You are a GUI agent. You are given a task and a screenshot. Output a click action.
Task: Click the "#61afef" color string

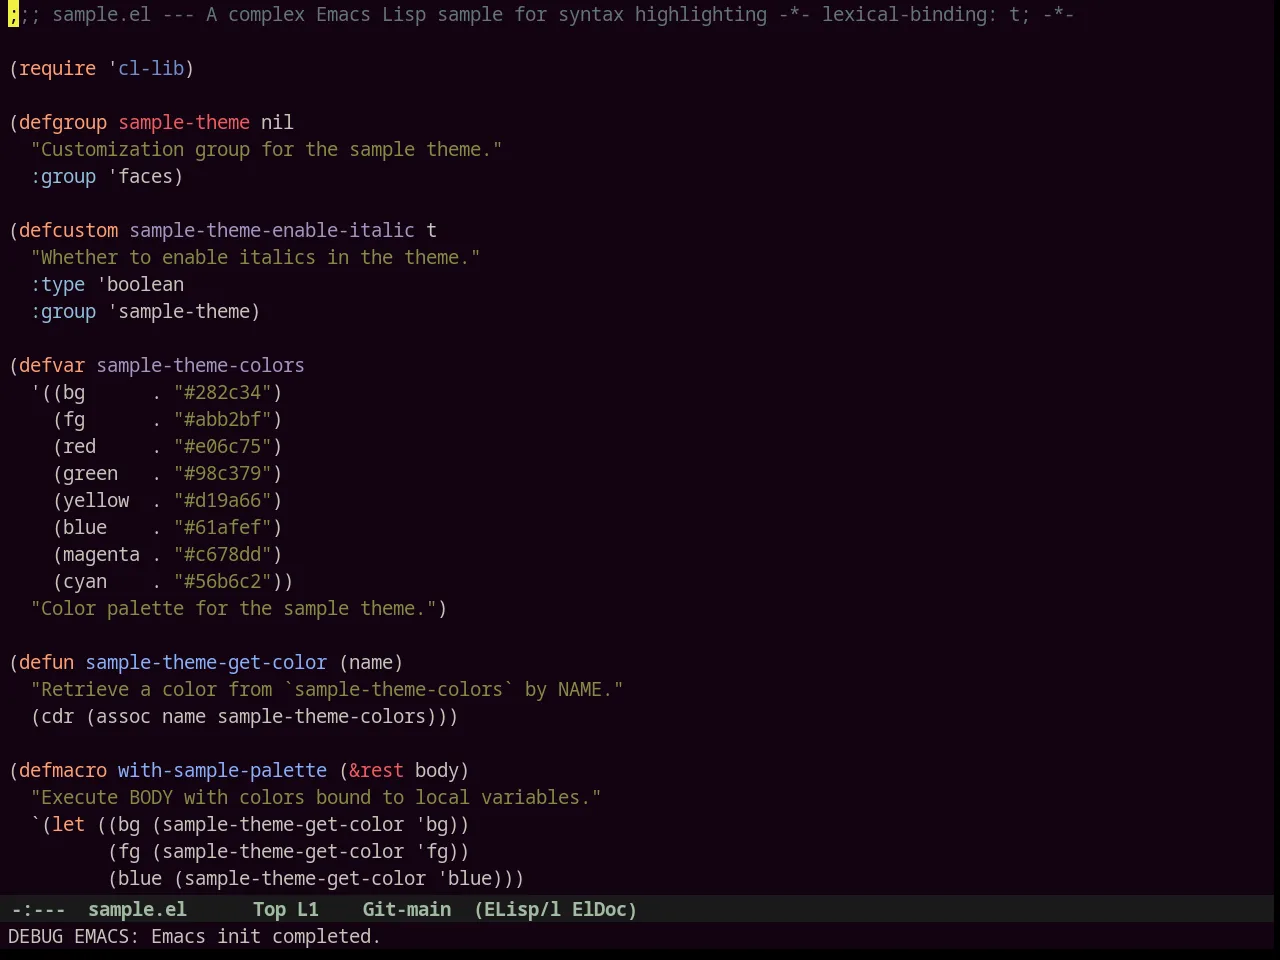tap(223, 527)
